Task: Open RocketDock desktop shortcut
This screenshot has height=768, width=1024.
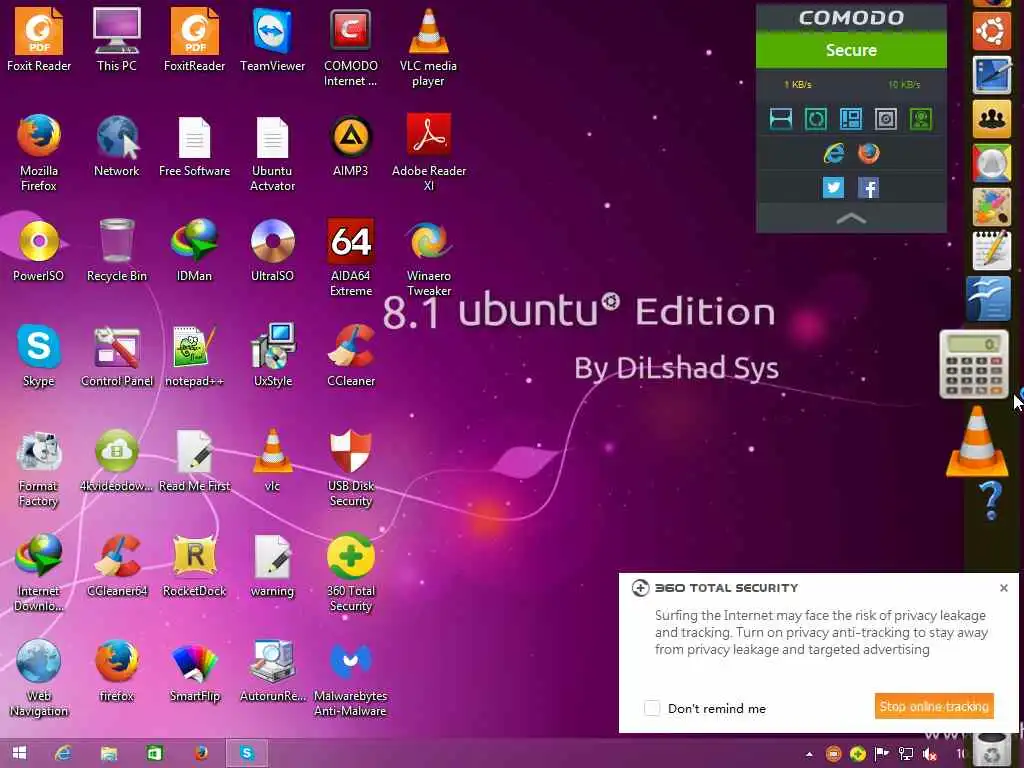Action: 195,565
